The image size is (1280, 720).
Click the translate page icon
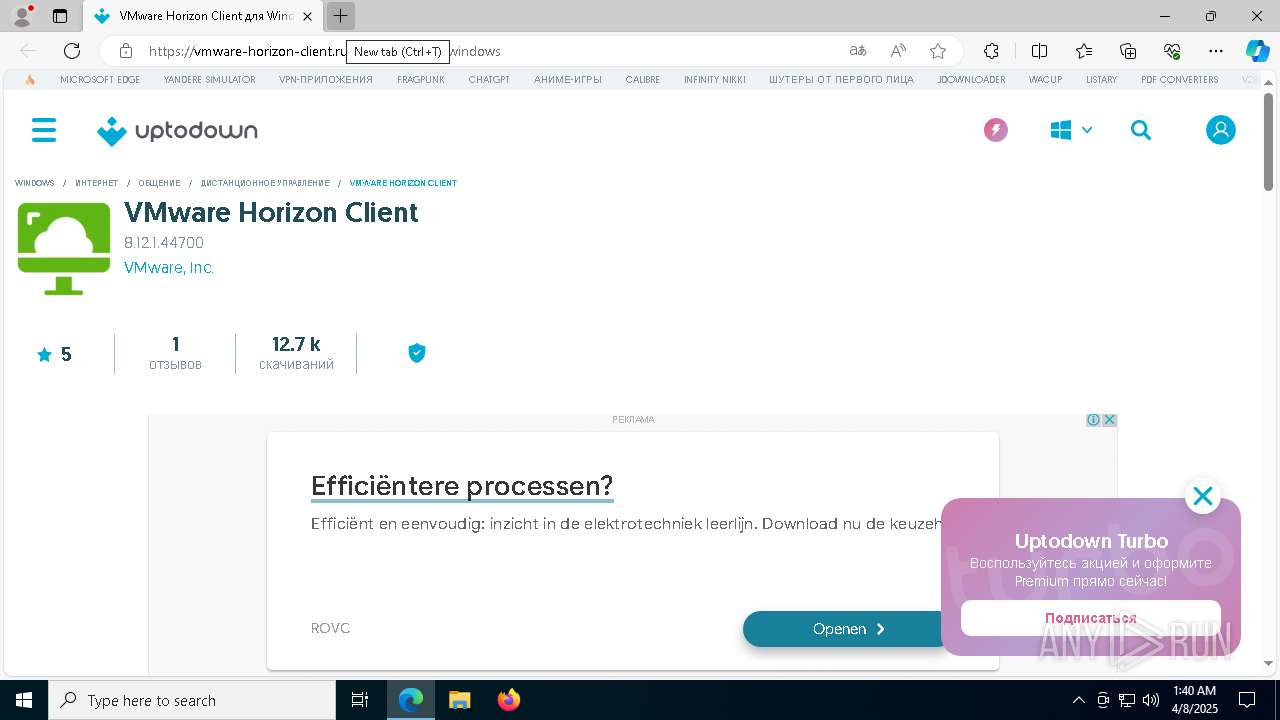(858, 51)
